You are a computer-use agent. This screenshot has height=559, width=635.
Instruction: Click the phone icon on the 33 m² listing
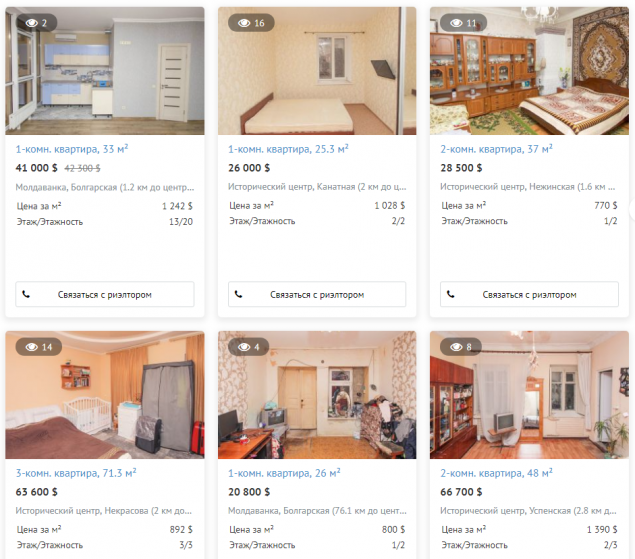26,294
